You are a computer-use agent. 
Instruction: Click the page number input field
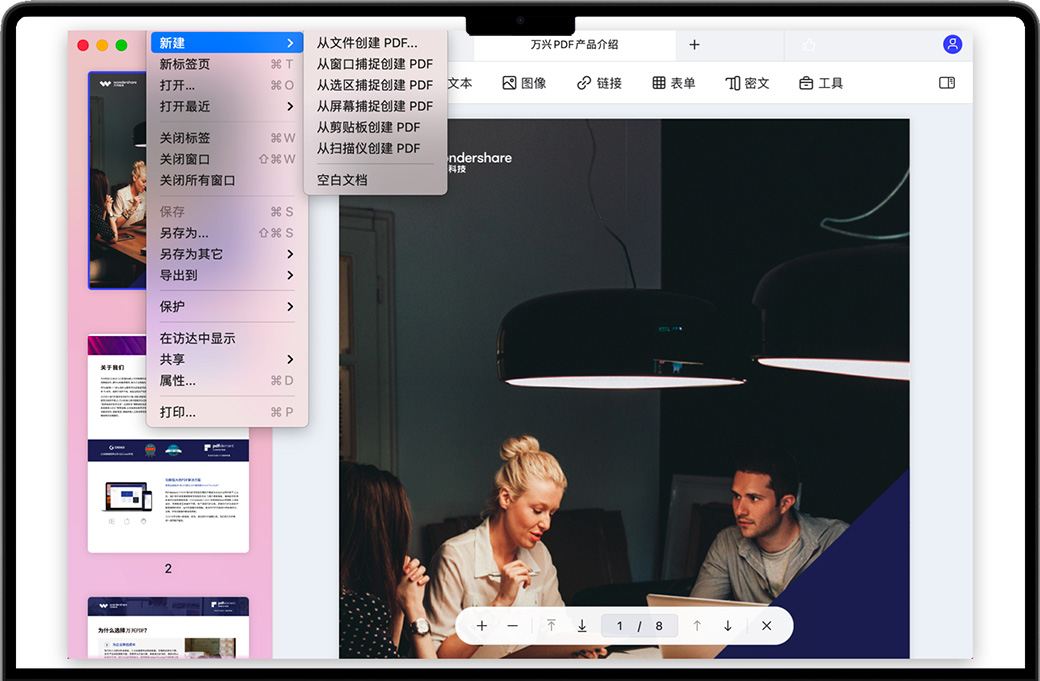pos(619,626)
